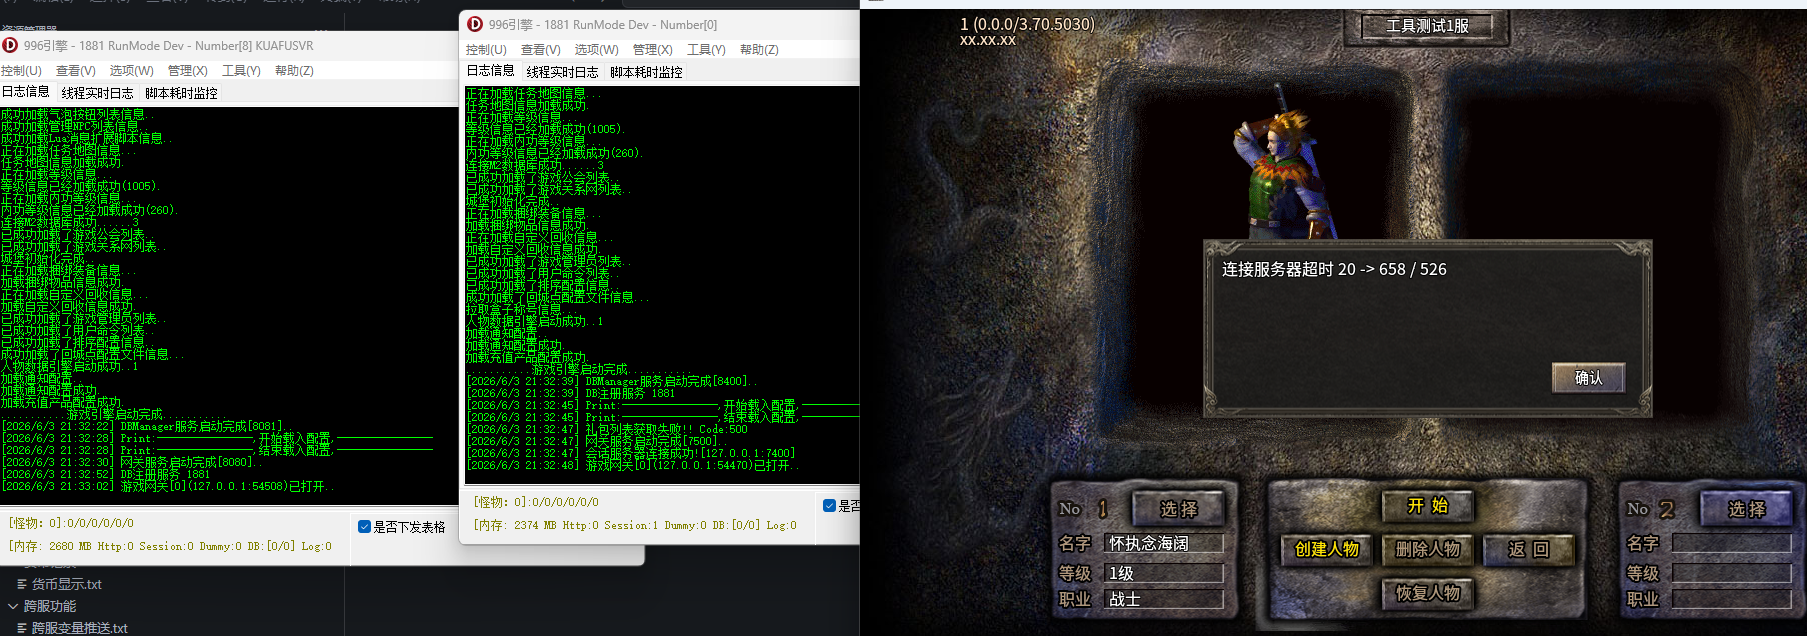1807x636 pixels.
Task: Click the 996引擎 app icon in the KUAFUSVR window
Action: [10, 45]
